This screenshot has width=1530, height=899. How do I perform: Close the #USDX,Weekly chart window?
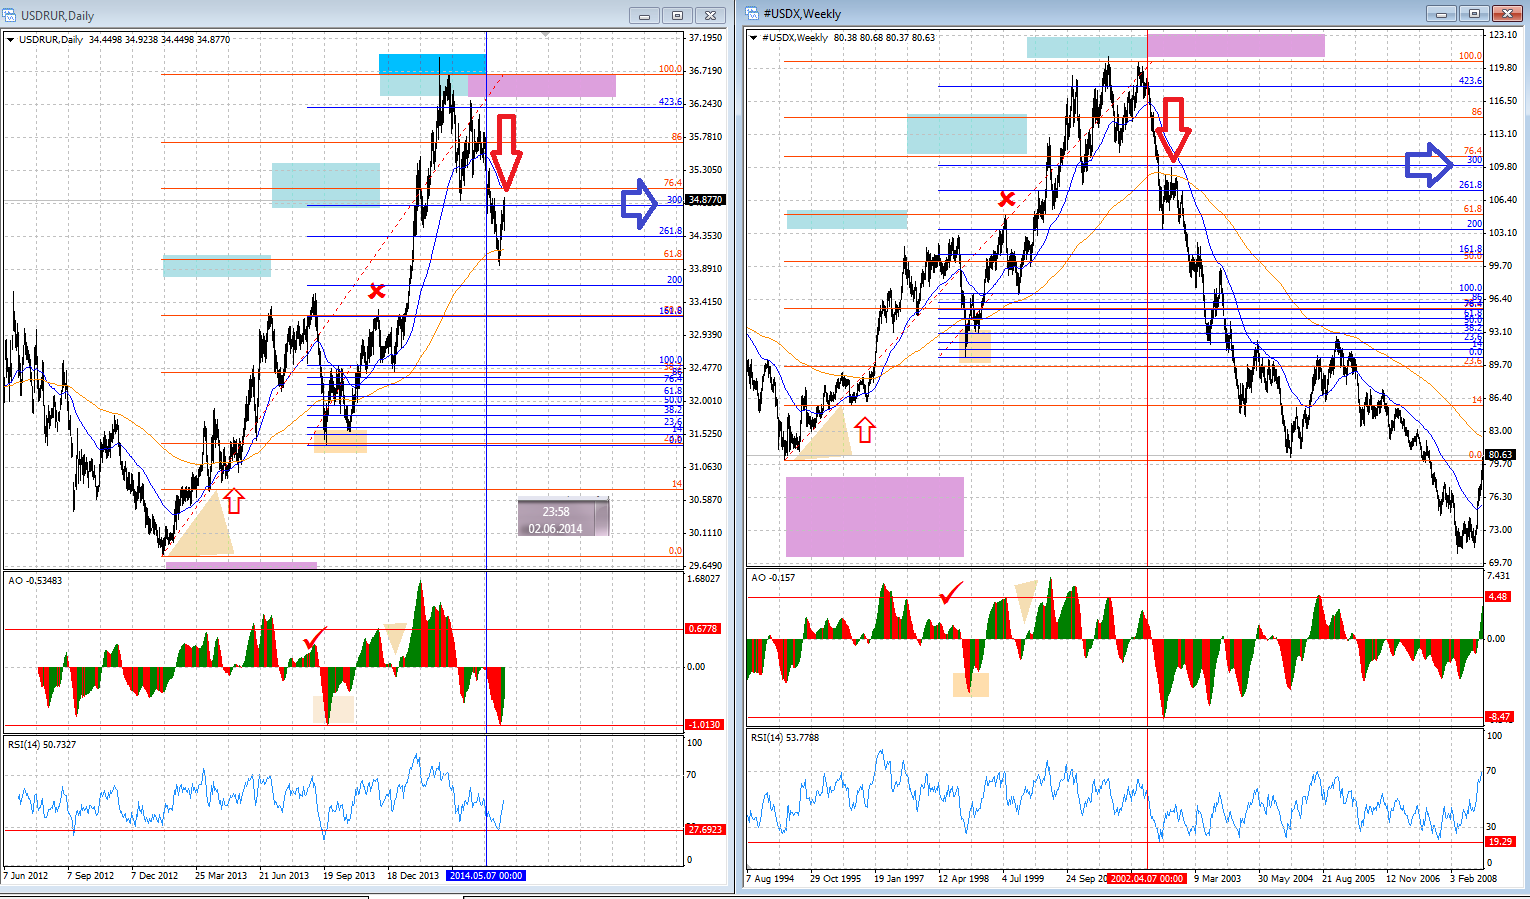coord(1507,14)
